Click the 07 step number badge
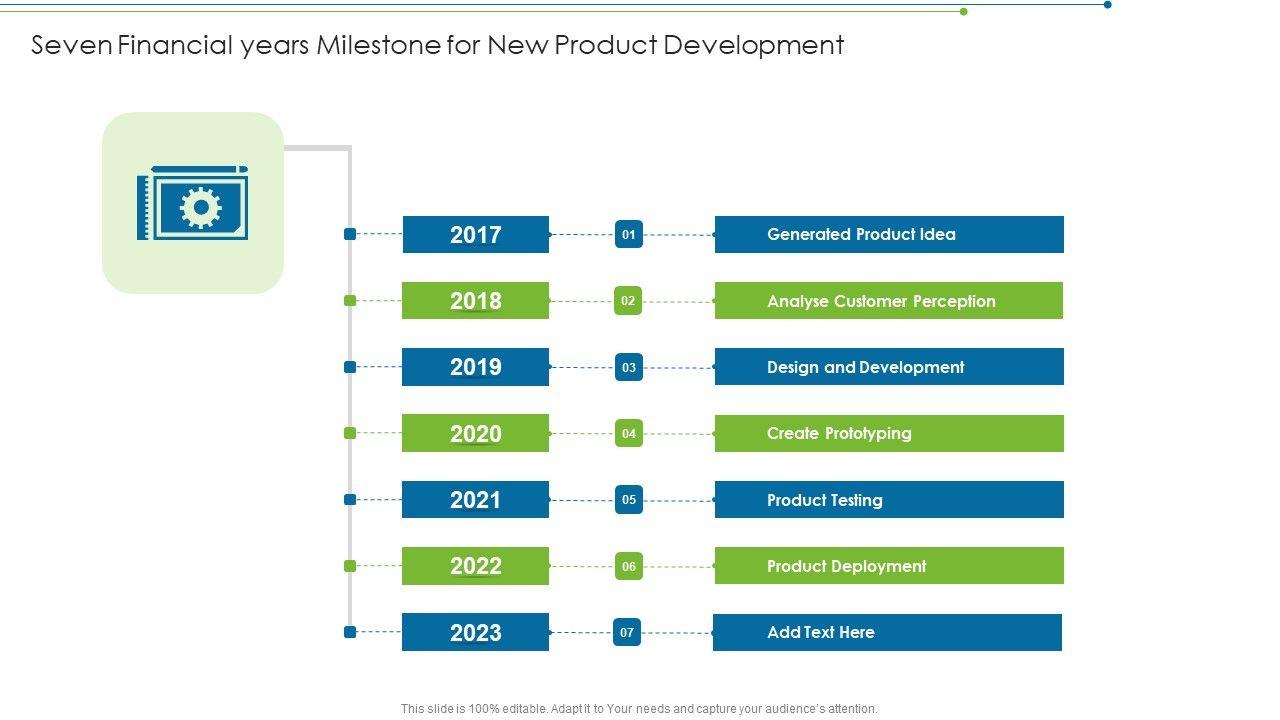The height and width of the screenshot is (720, 1280). tap(627, 632)
